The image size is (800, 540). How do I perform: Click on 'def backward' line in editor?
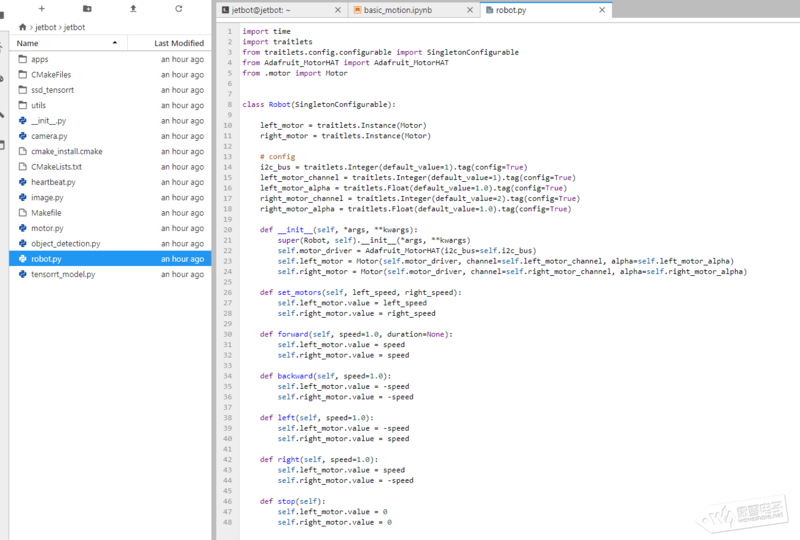[326, 376]
